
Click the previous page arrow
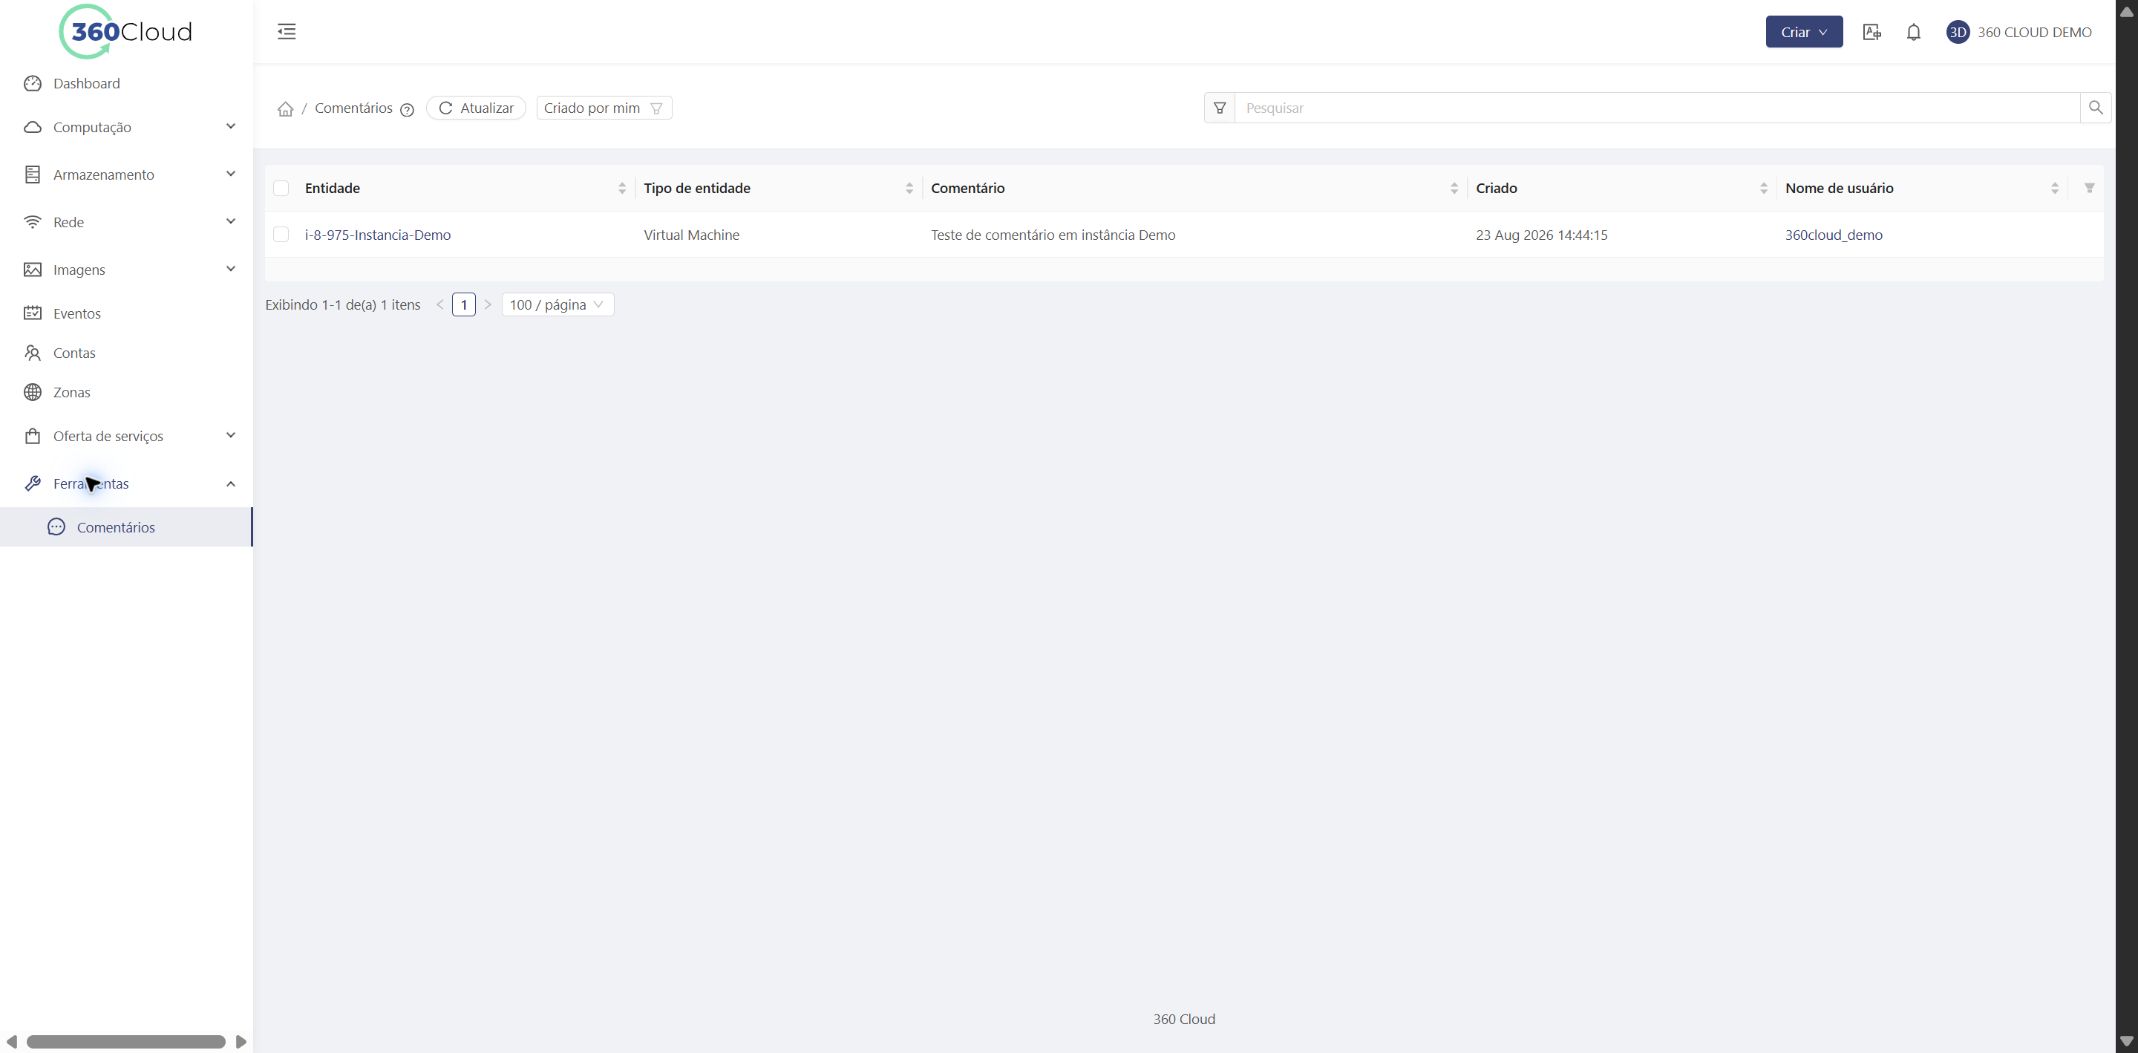pos(440,305)
